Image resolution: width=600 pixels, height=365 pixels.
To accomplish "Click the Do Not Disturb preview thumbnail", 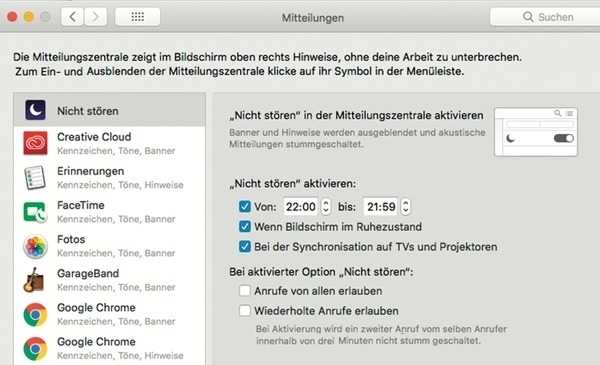I will [536, 132].
